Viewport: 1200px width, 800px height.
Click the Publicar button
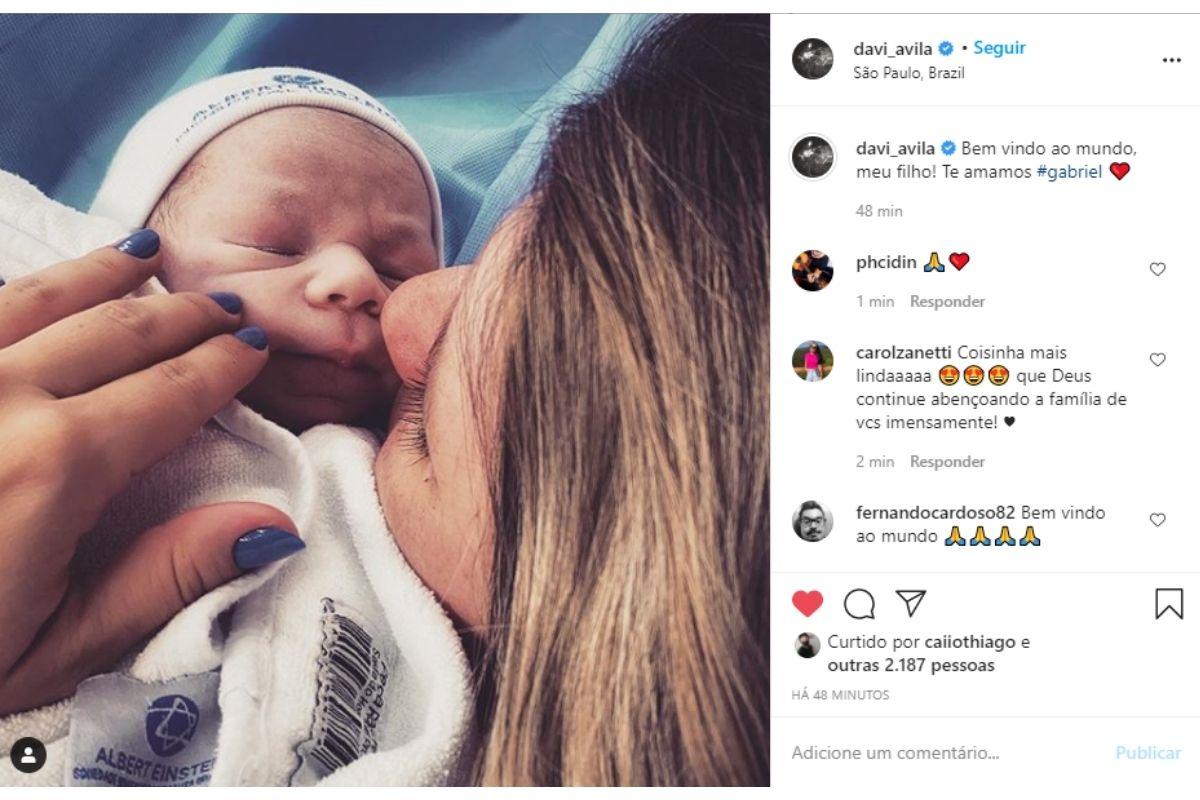(1148, 753)
